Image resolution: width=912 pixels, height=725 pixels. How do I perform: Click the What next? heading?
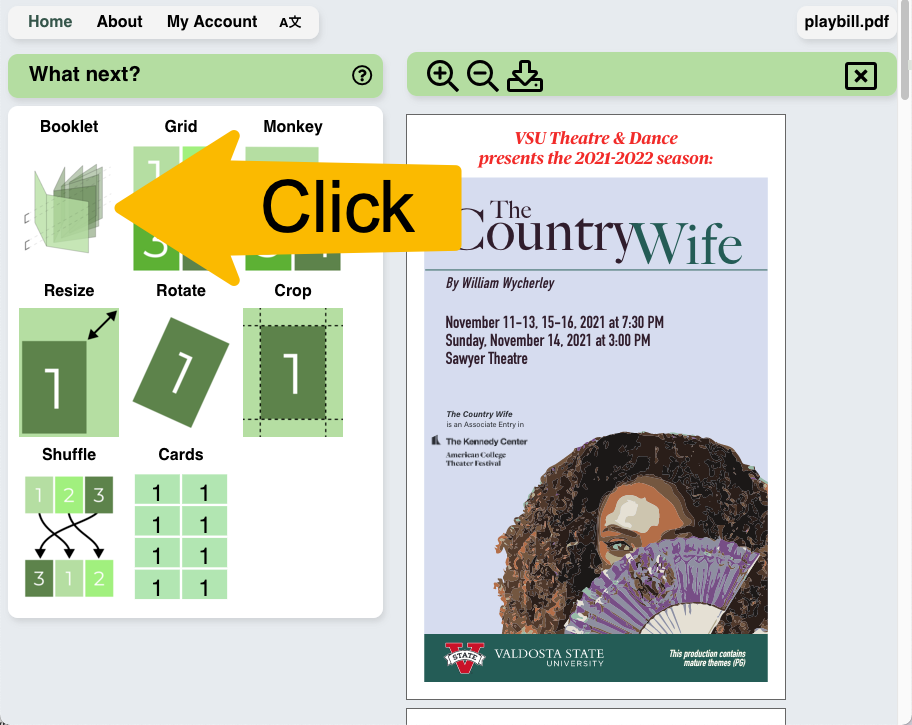tap(84, 74)
